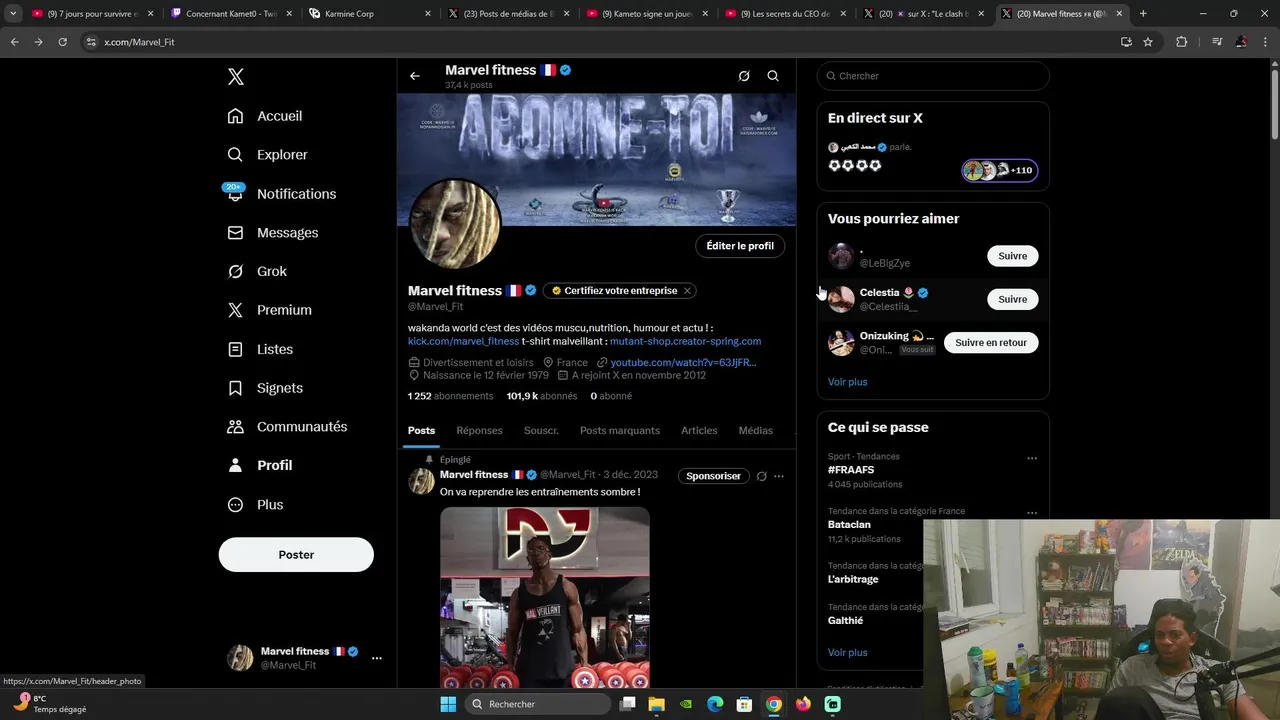Viewport: 1280px width, 720px height.
Task: Switch to the Posts tab
Action: pyautogui.click(x=421, y=431)
